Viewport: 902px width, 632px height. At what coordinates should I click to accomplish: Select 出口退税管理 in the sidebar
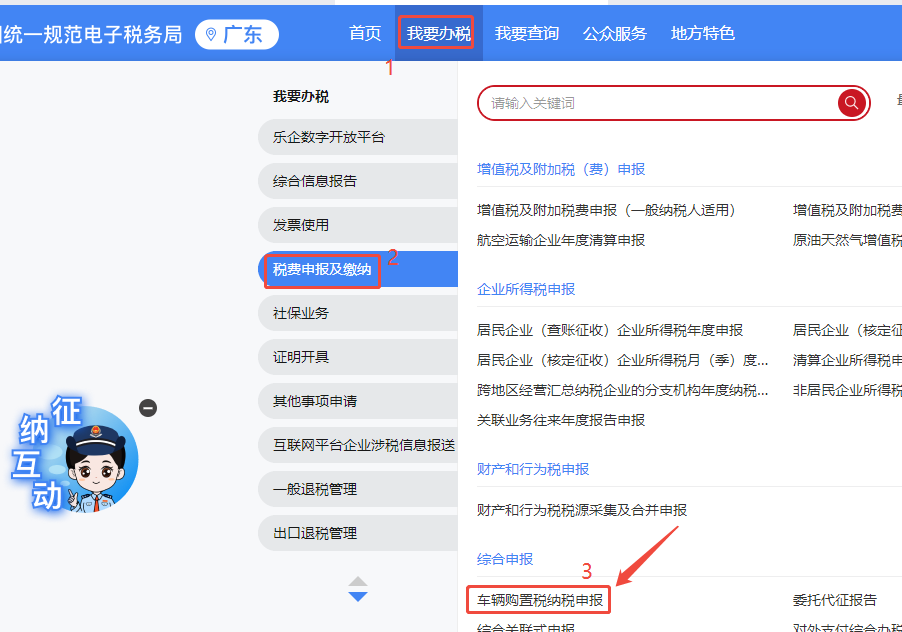point(315,533)
